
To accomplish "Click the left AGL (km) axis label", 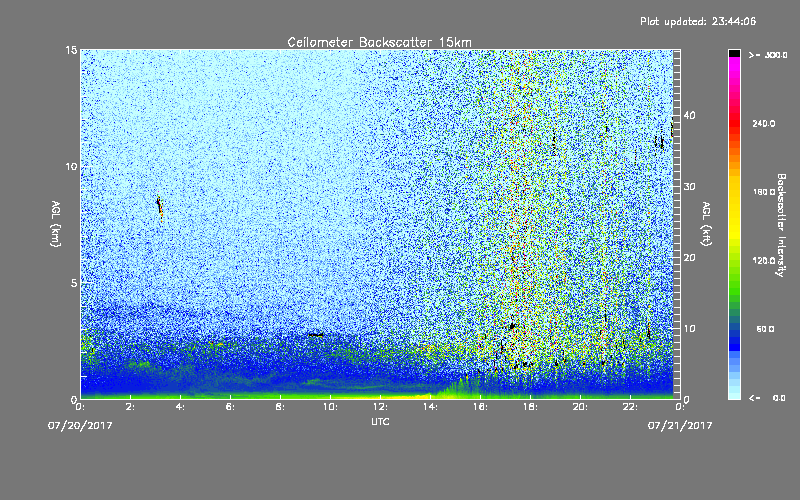I will pos(56,224).
